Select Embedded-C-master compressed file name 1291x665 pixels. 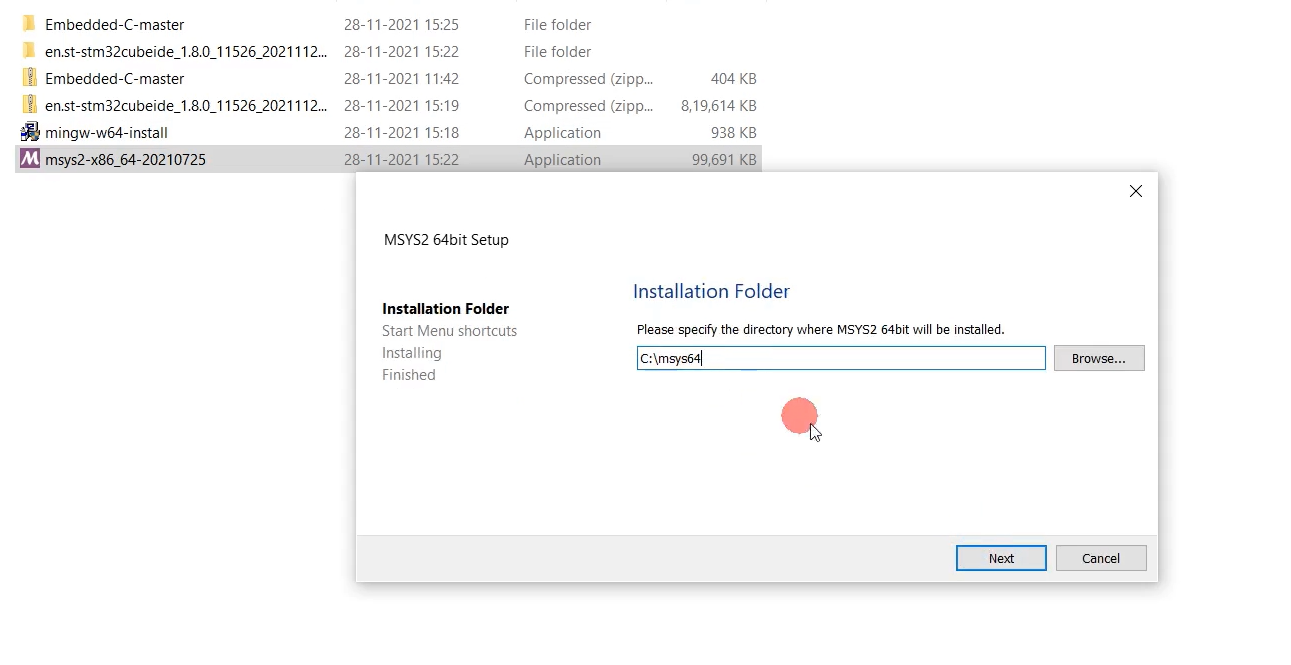coord(114,78)
